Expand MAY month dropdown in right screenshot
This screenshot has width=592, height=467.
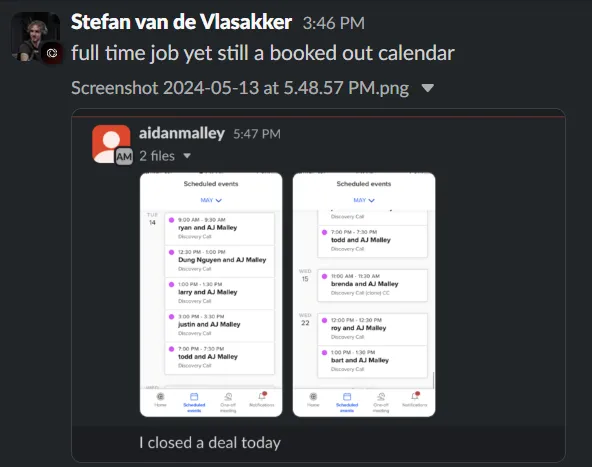pyautogui.click(x=364, y=200)
